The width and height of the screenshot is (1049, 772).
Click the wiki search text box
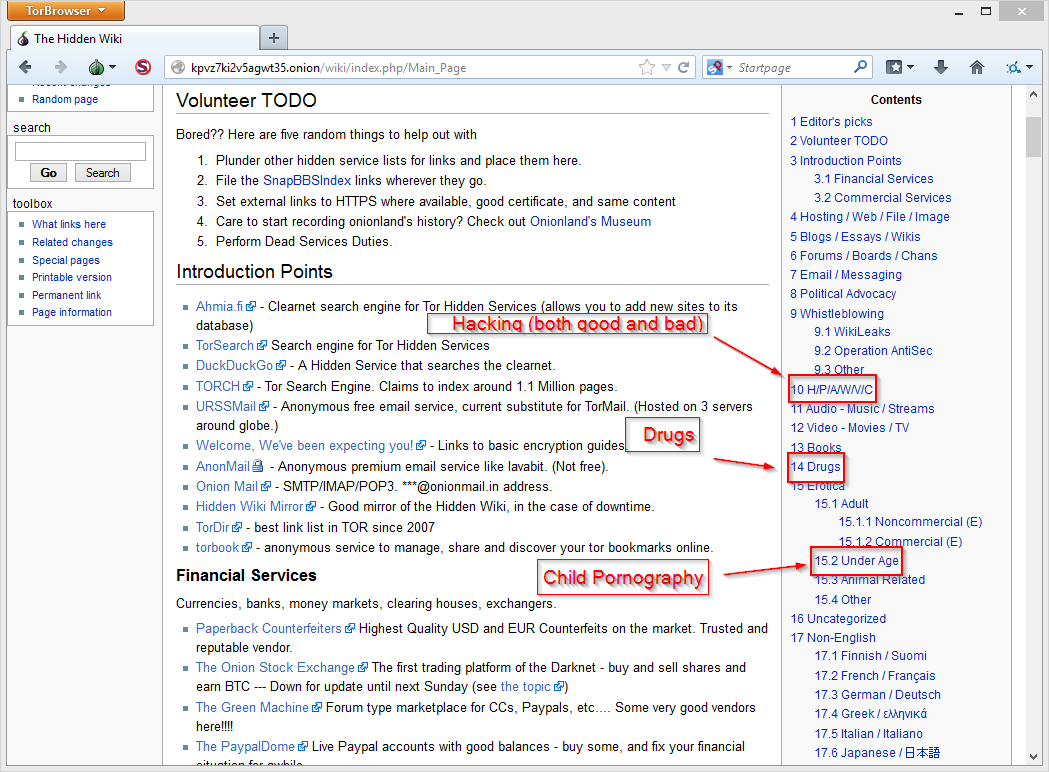click(x=80, y=151)
